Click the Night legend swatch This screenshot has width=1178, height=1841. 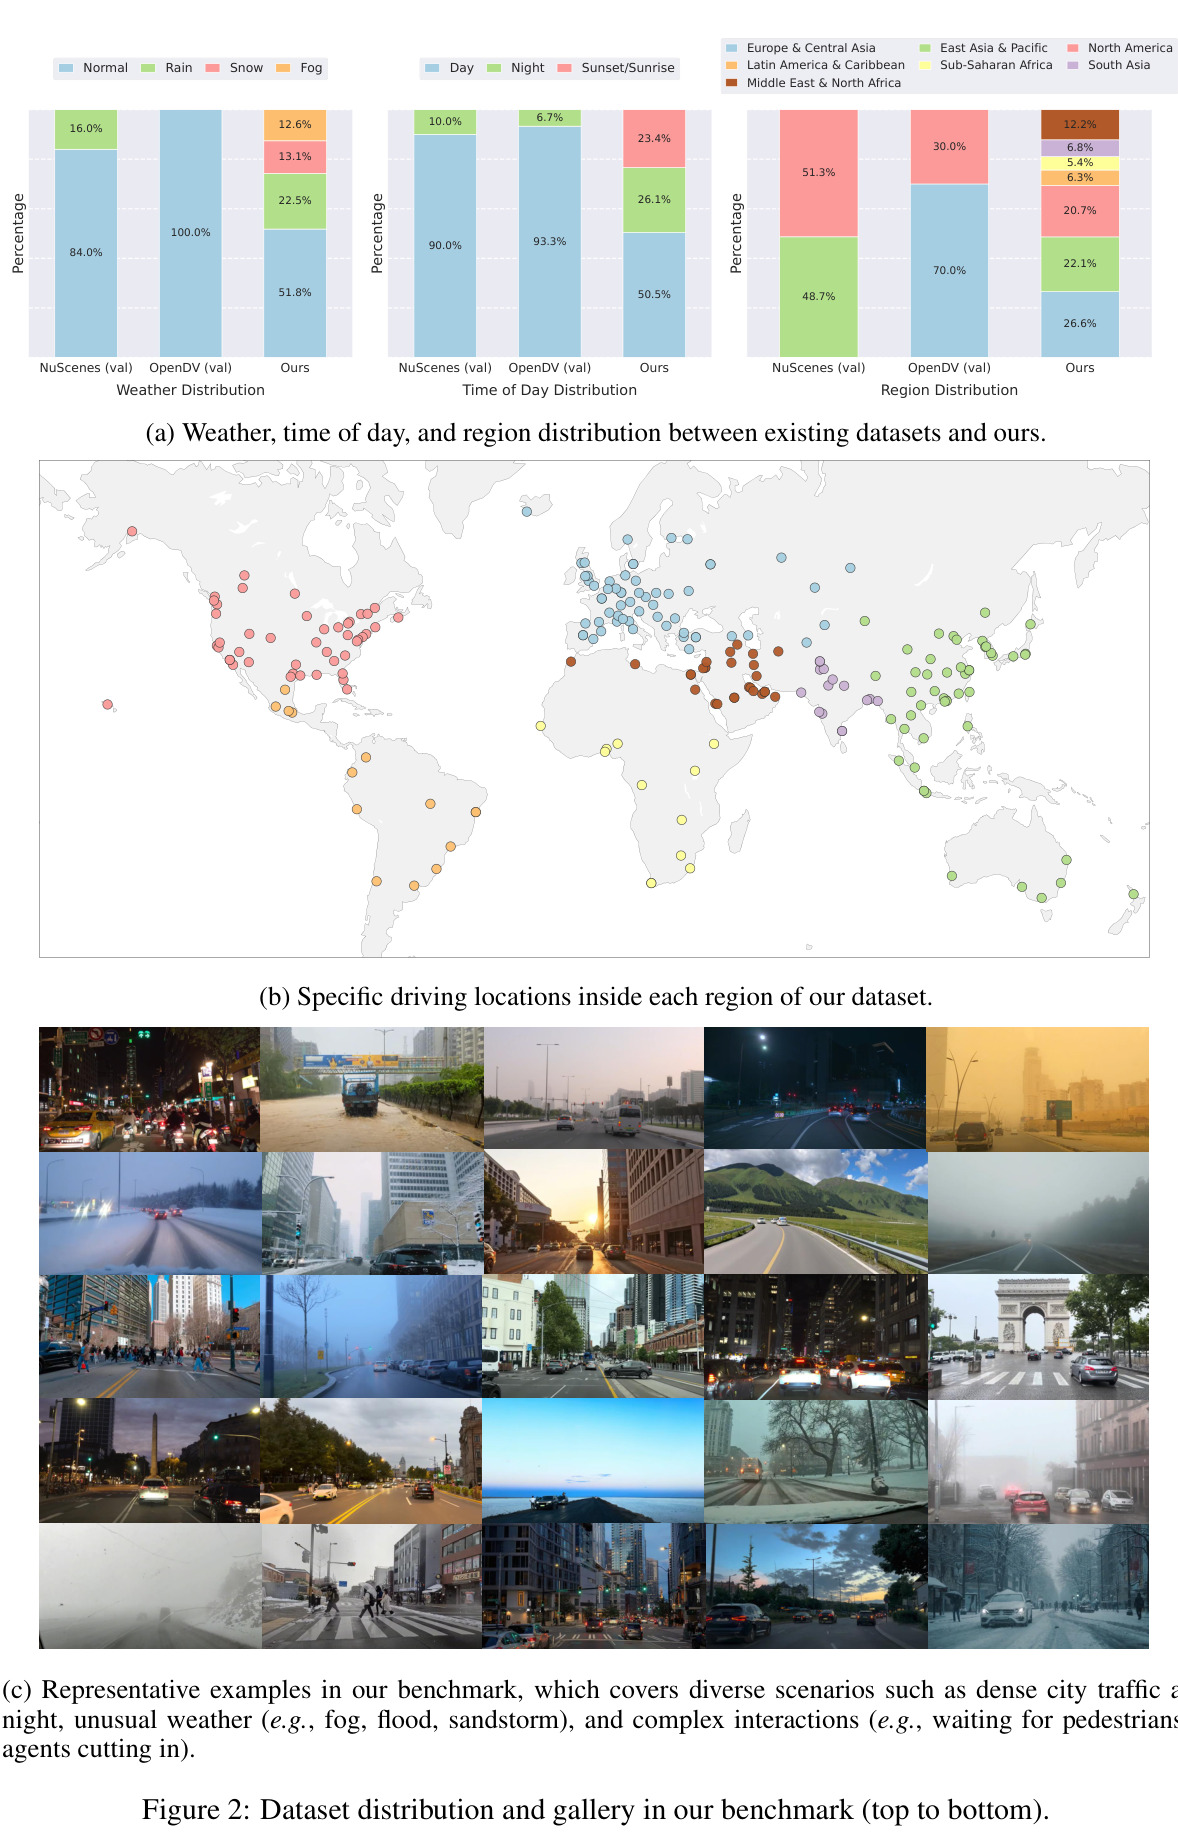494,68
